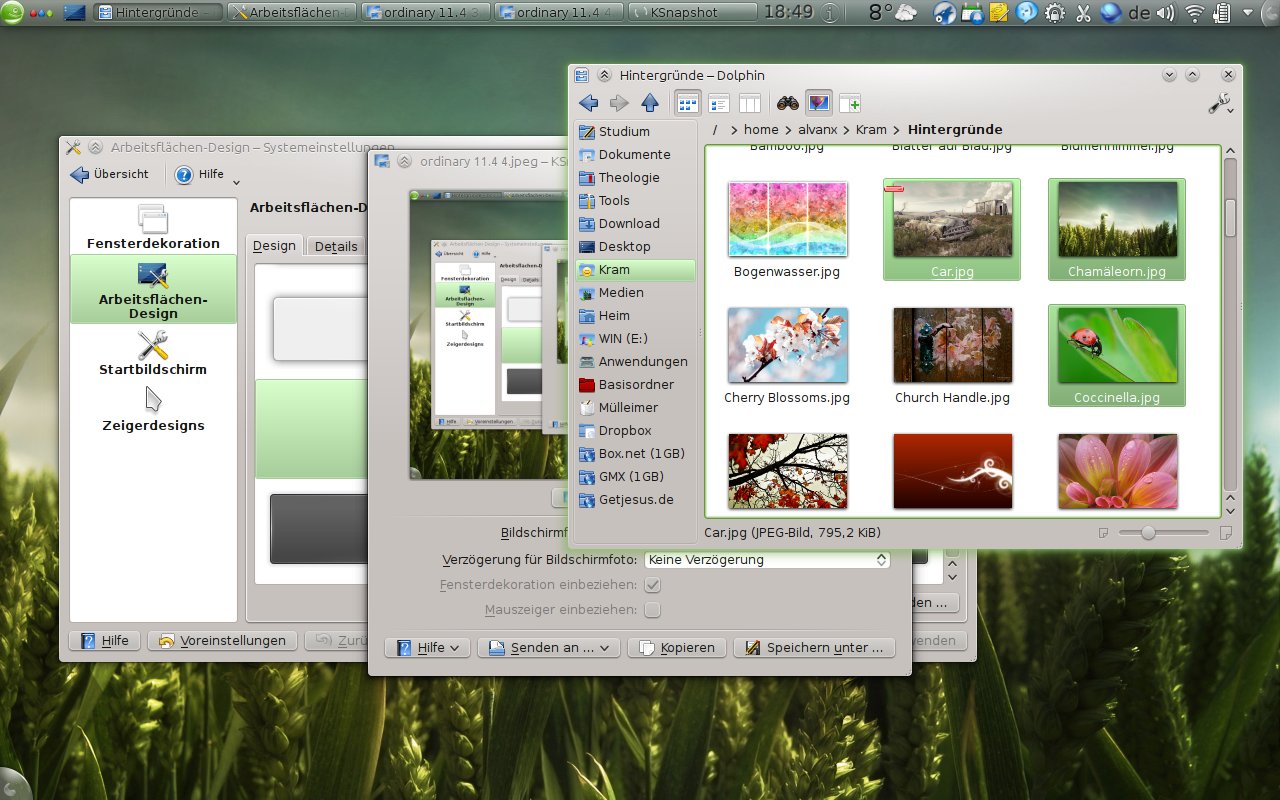Open Verzögerung für Bildschirmfoto dropdown

(x=767, y=560)
